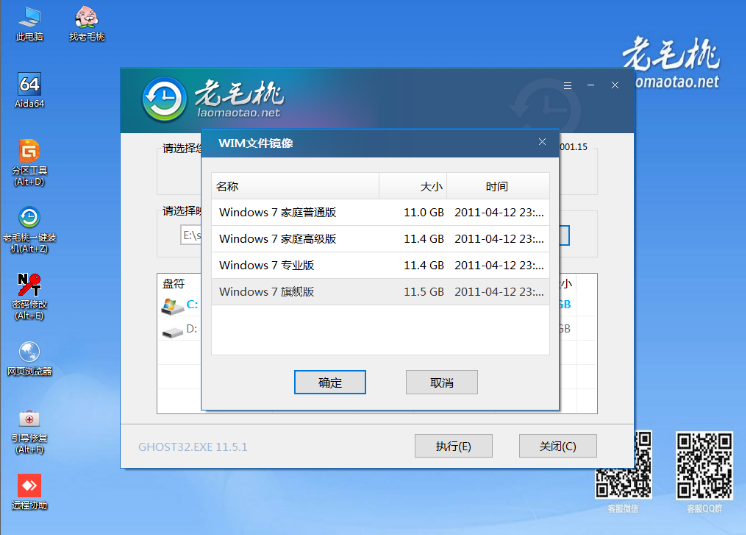
Task: Select Windows 7 家庭高级版 row
Action: pos(380,239)
